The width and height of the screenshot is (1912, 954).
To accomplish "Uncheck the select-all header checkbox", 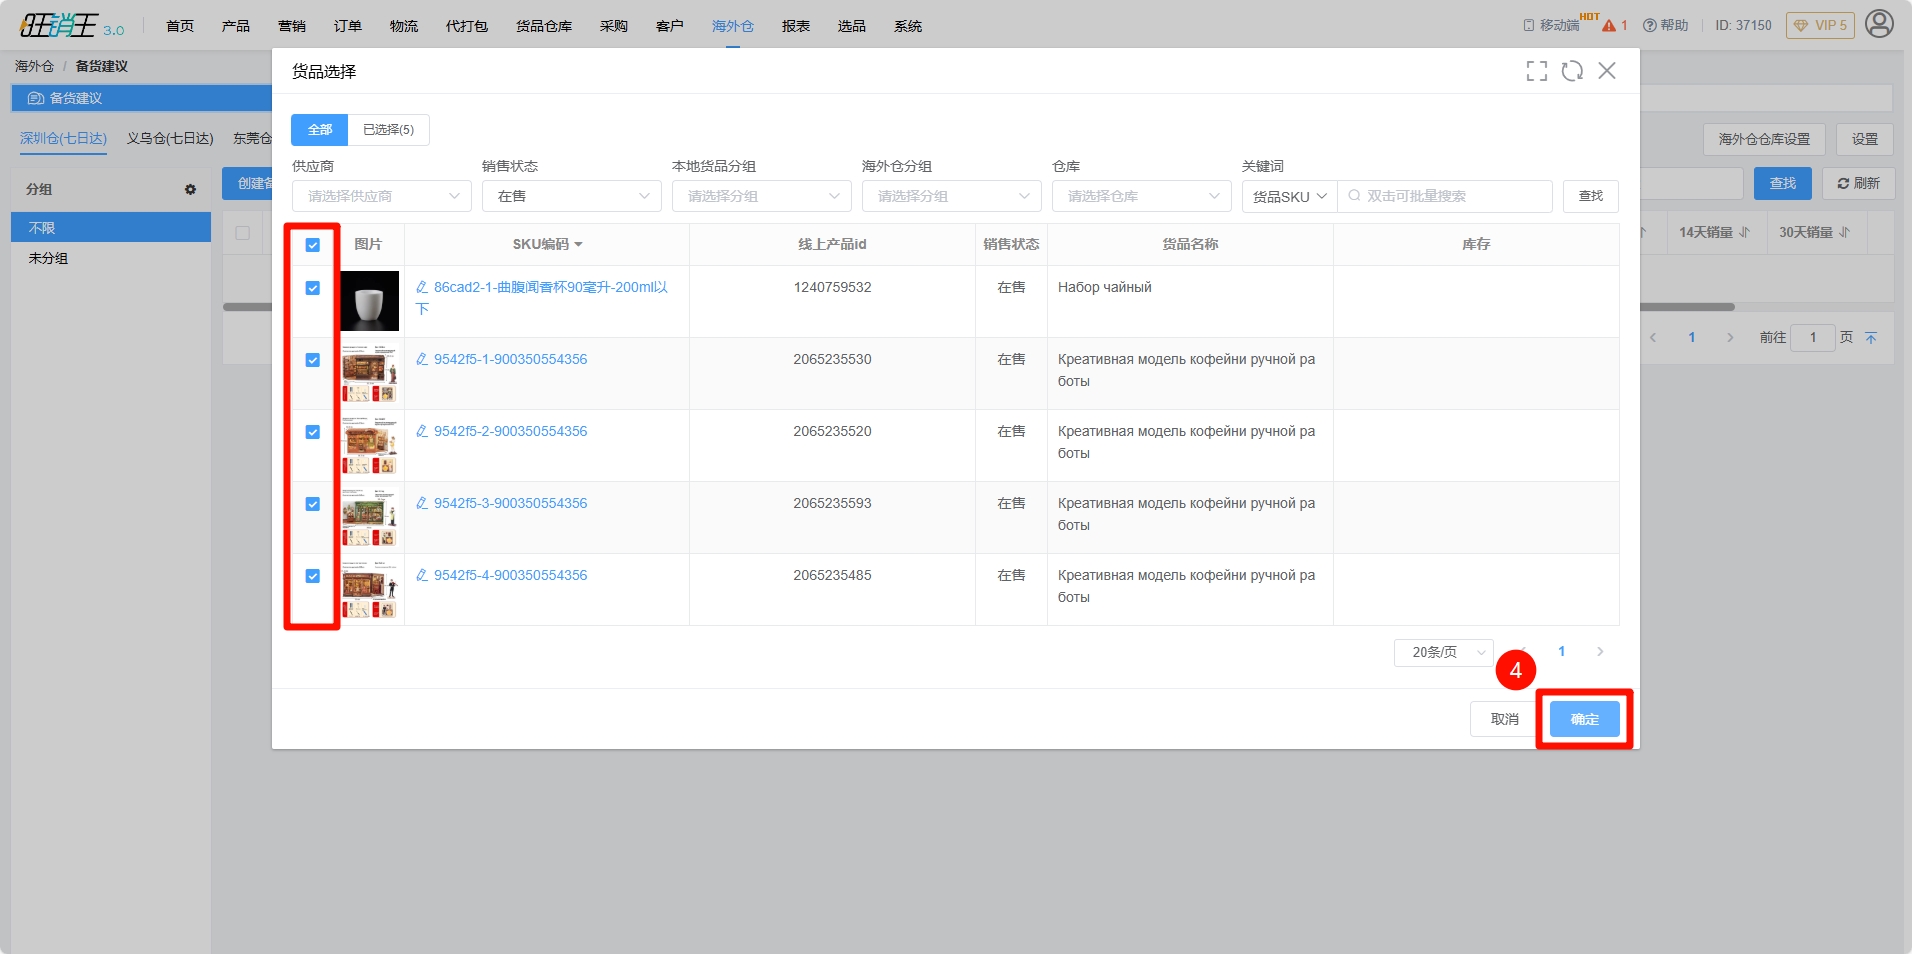I will tap(313, 245).
